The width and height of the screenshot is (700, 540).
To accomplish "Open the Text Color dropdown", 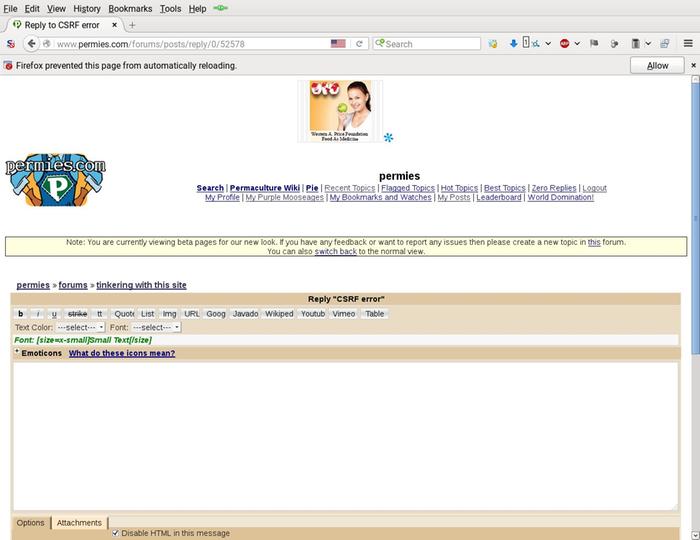I will point(80,327).
